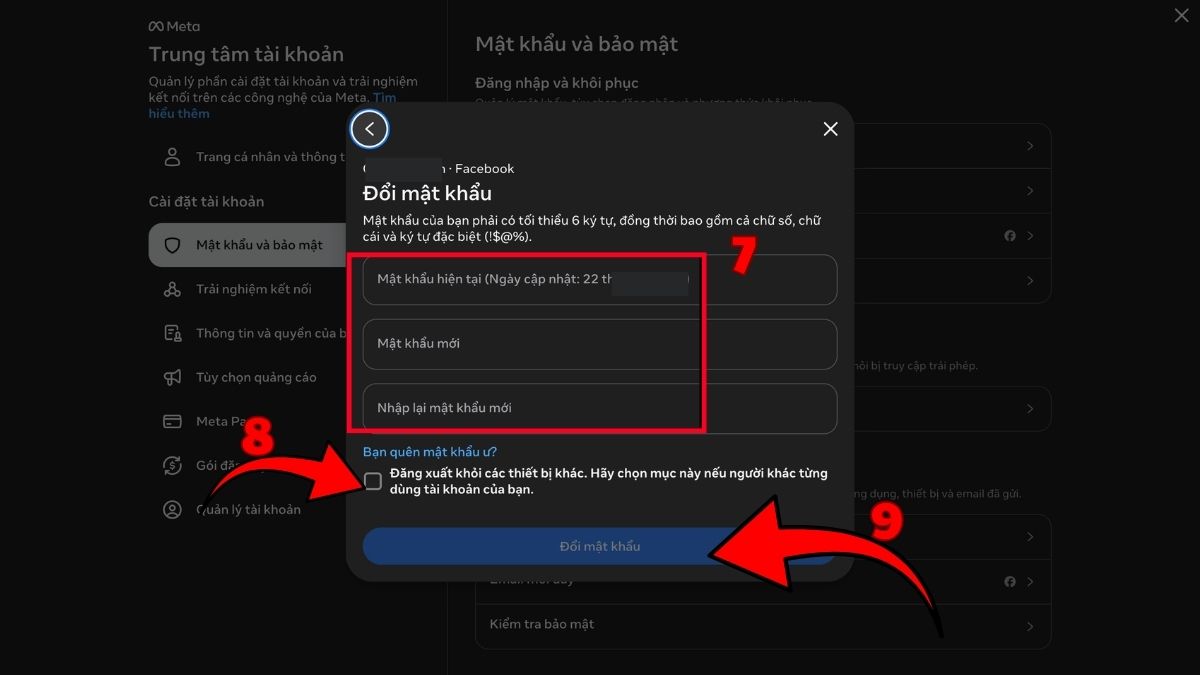Click the Meta logo

click(174, 26)
